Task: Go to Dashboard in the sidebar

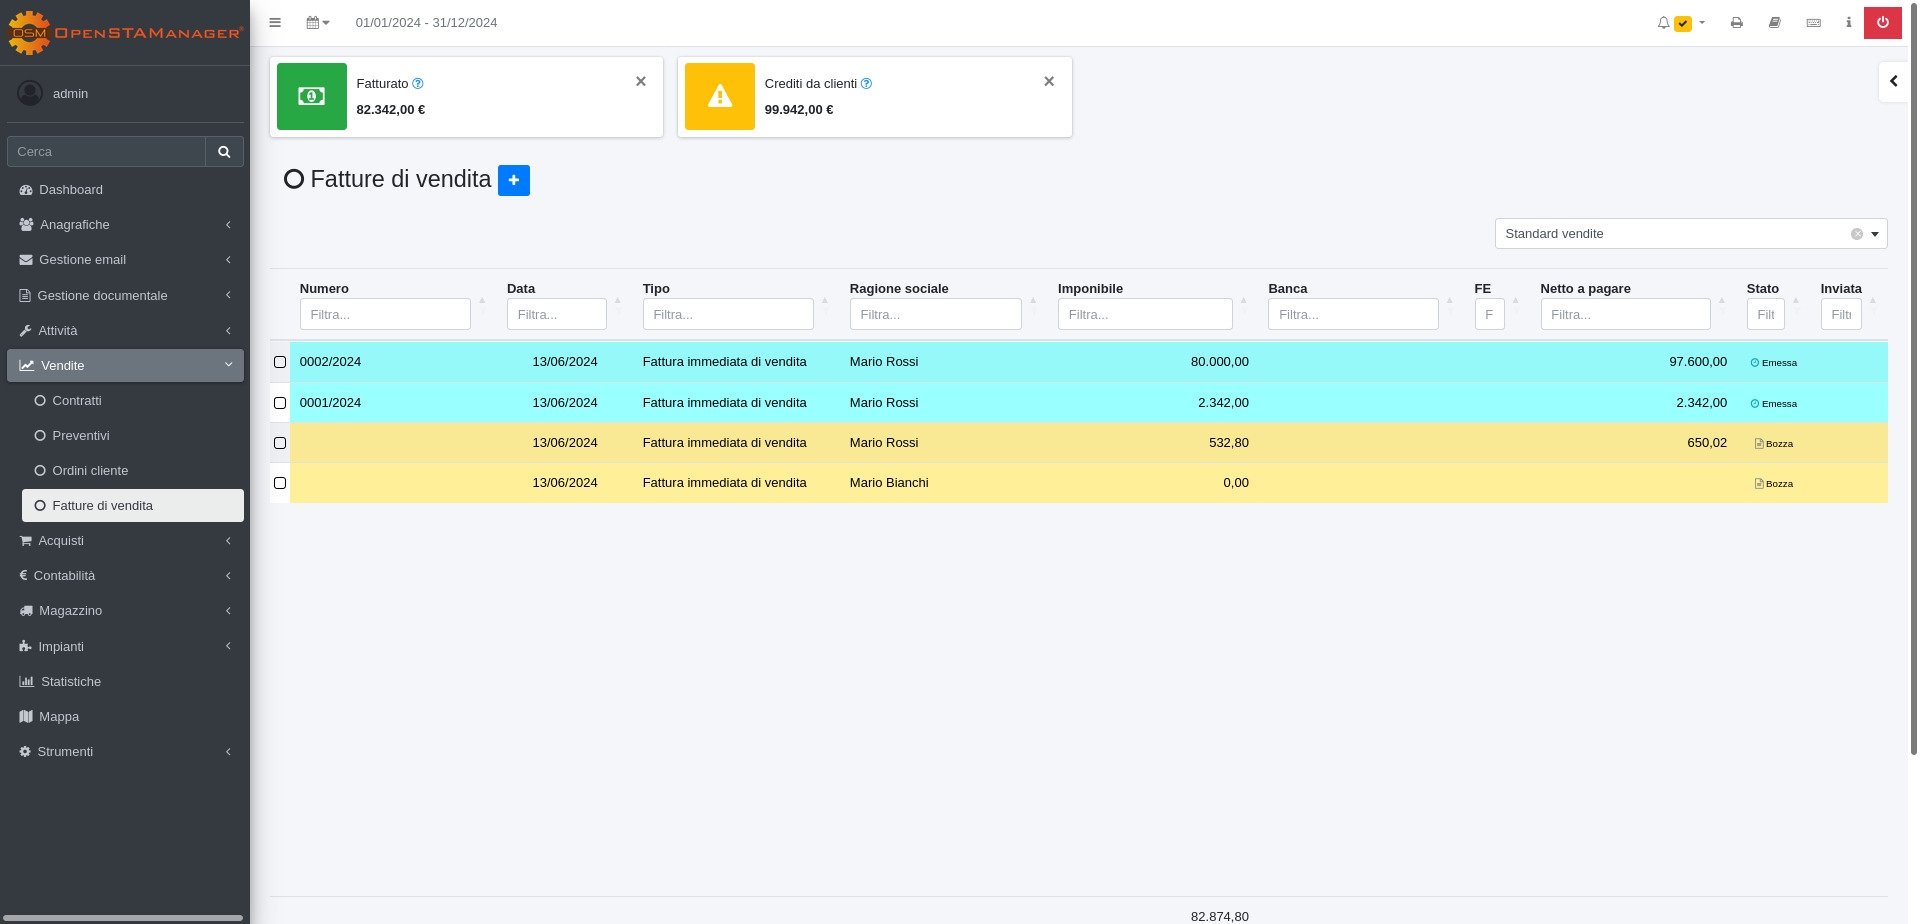Action: 71,190
